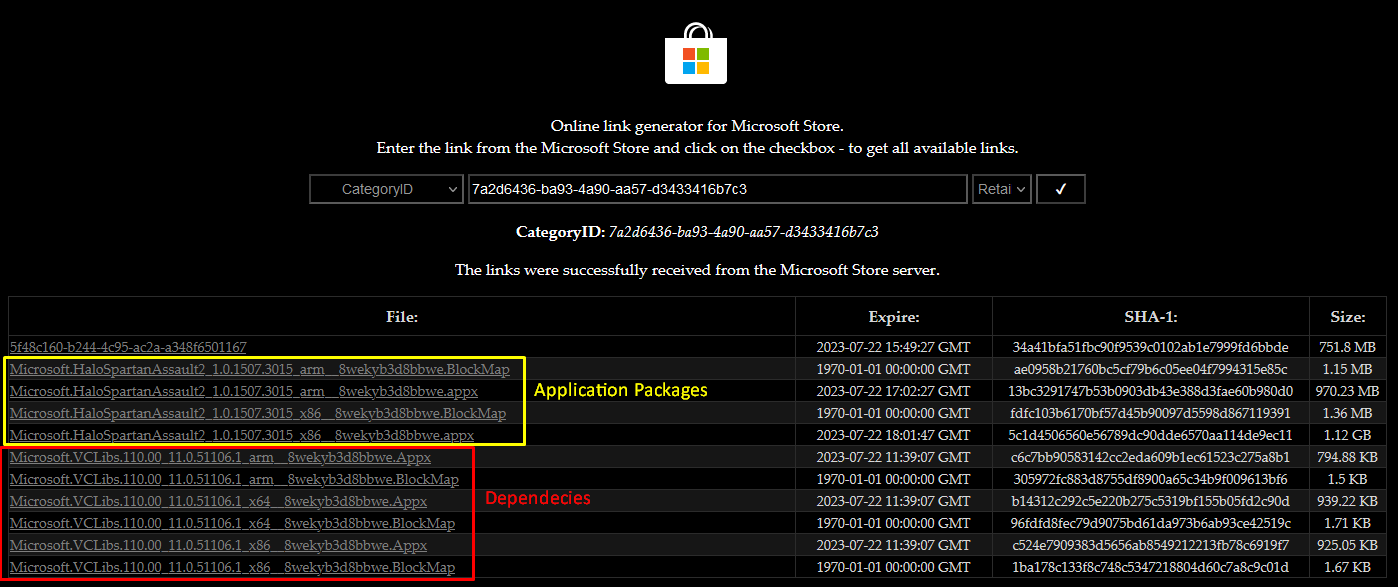Click the File: column header
Screen dimensions: 1398x587
coord(402,317)
